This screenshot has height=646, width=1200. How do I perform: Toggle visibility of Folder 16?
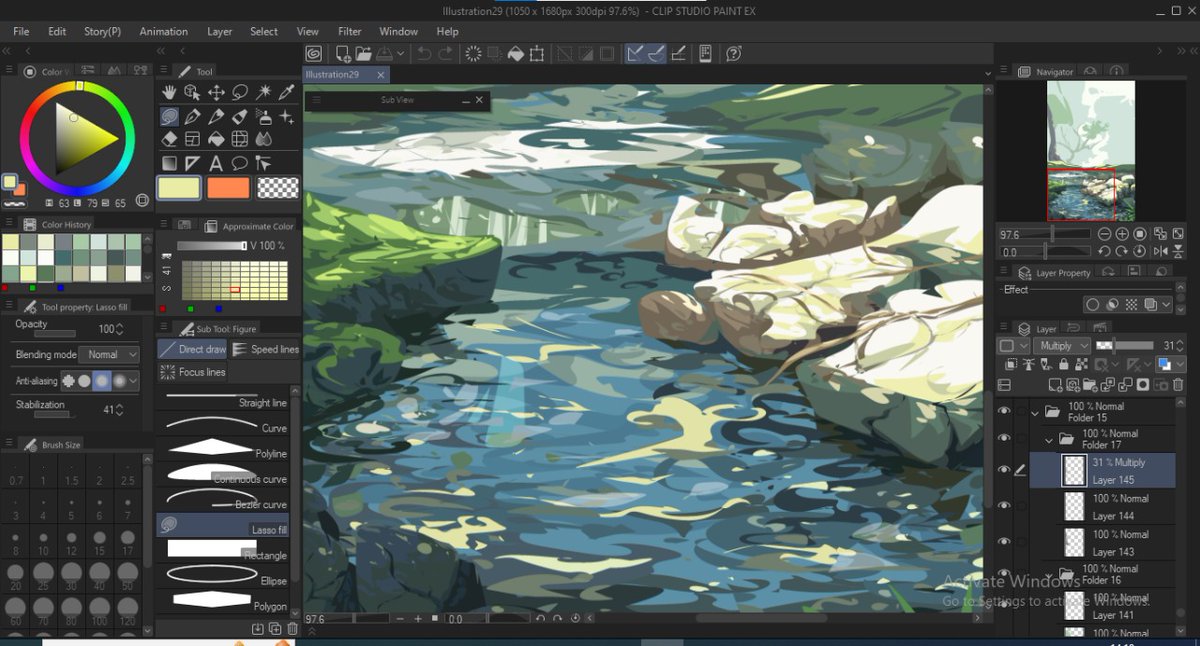(1004, 573)
